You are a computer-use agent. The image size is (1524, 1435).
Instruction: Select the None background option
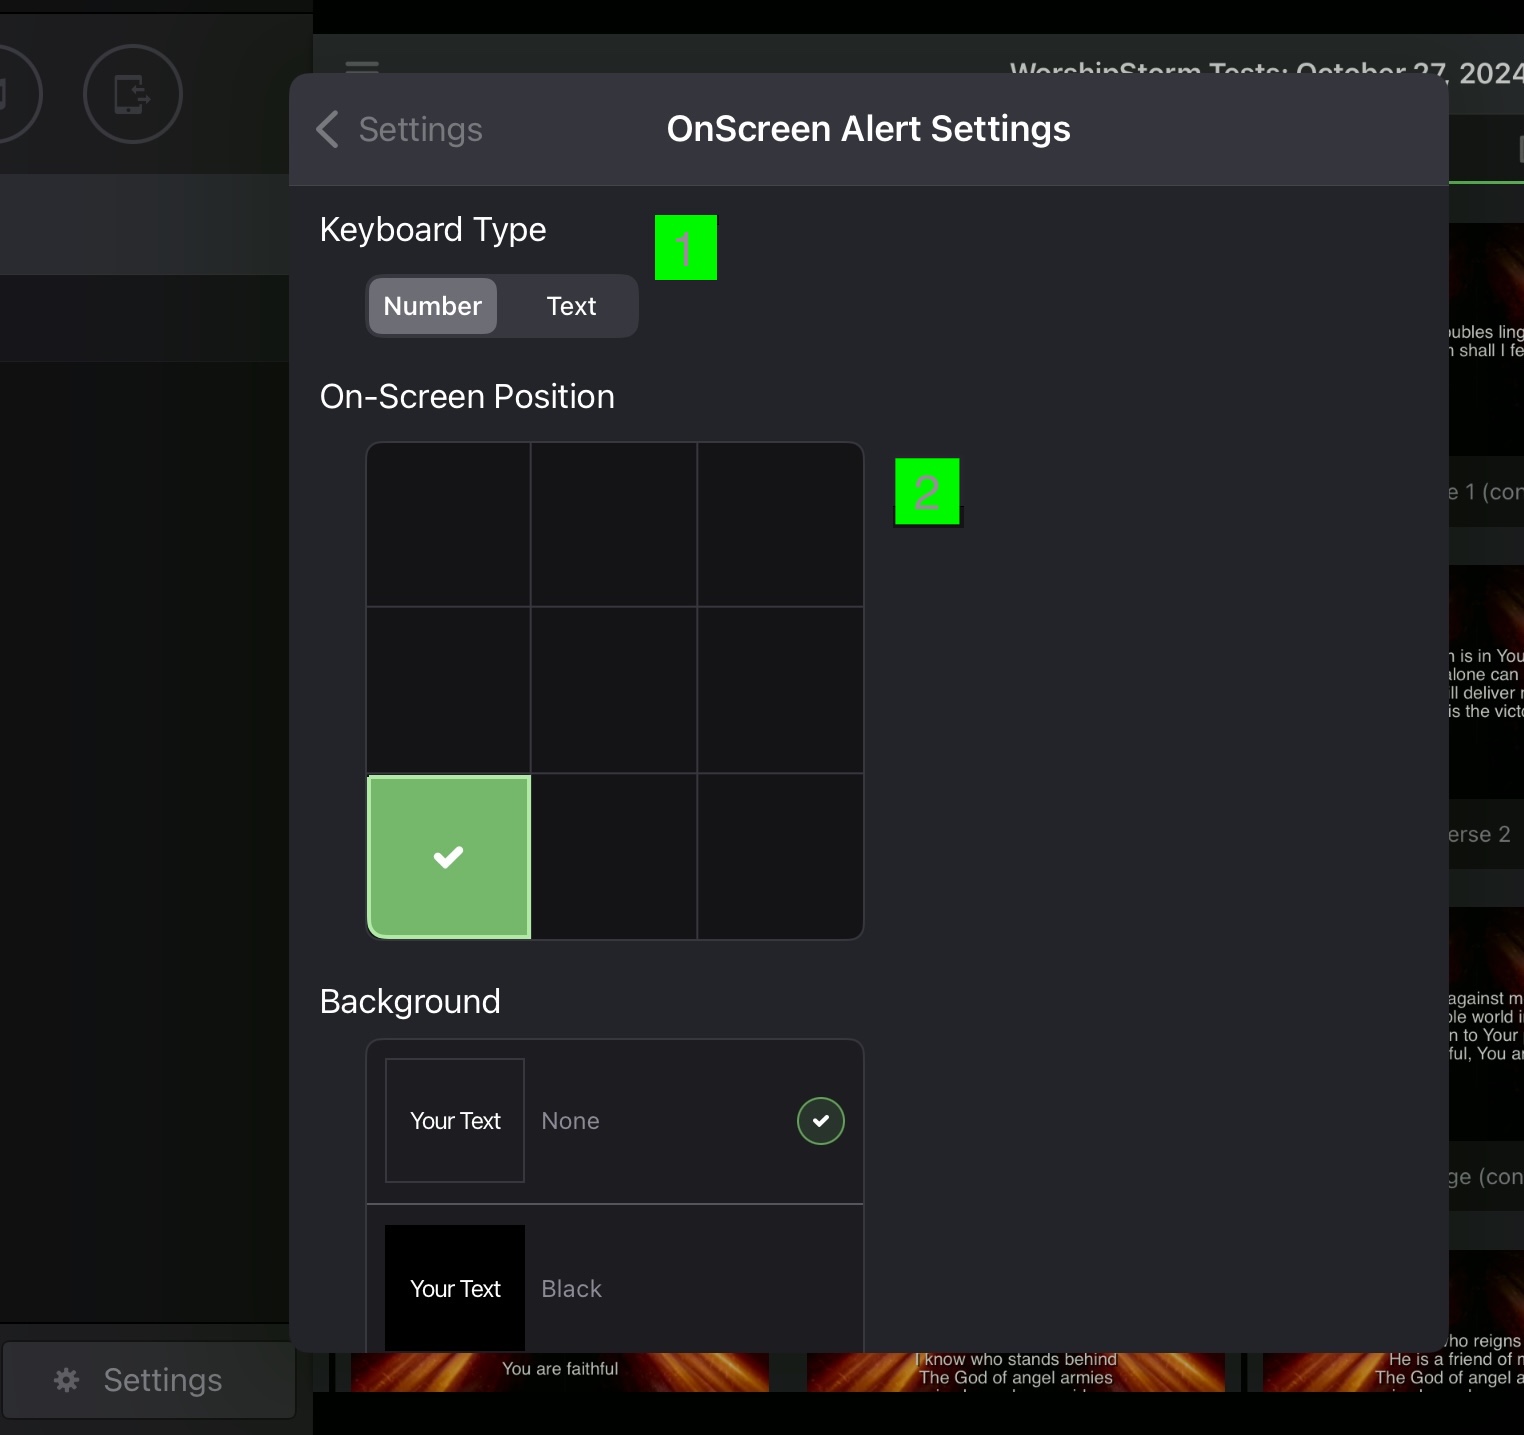pos(615,1121)
